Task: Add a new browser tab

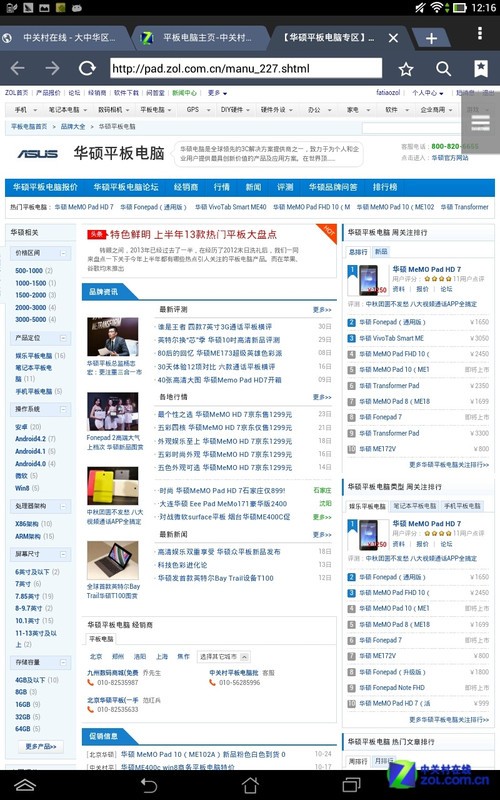Action: (x=431, y=38)
